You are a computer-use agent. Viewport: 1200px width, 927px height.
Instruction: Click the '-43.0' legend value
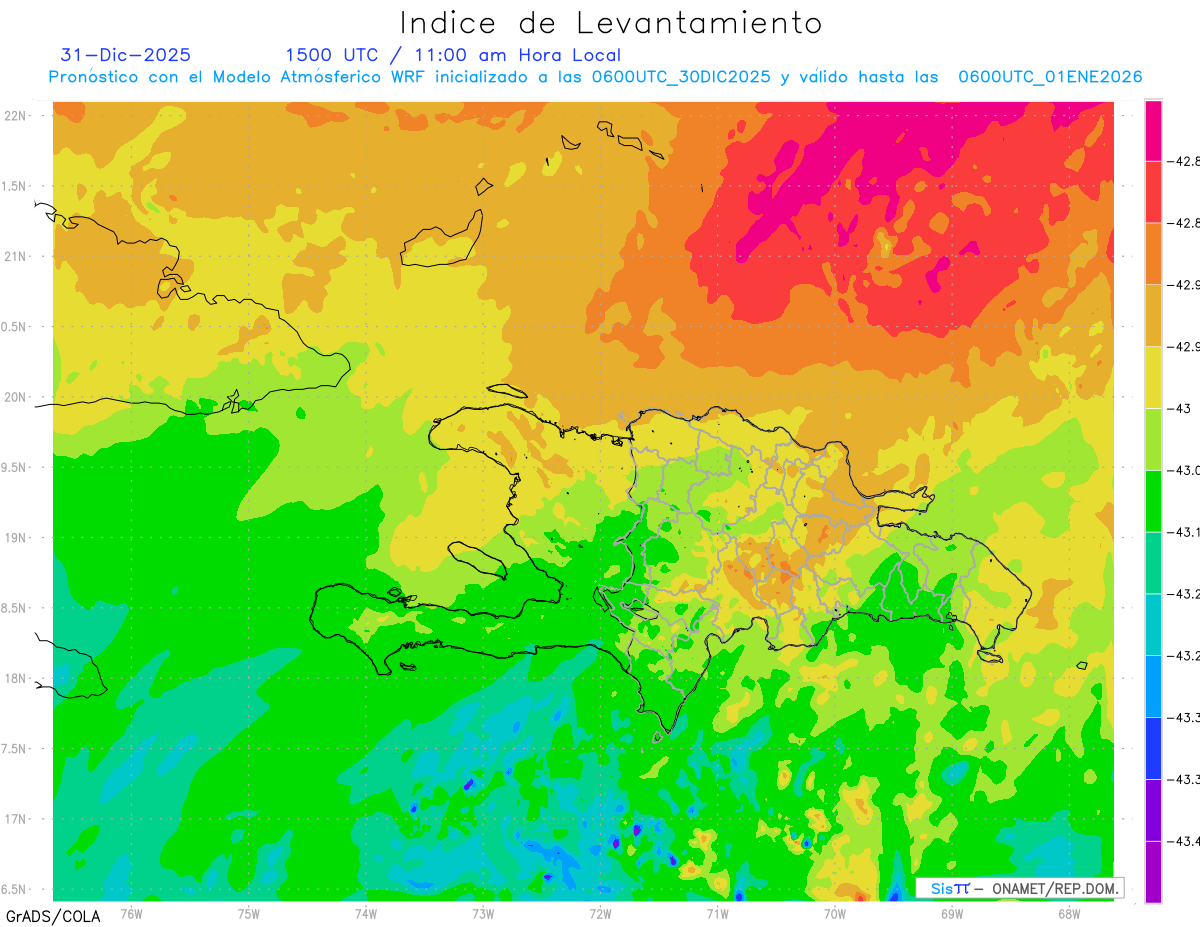[1185, 470]
